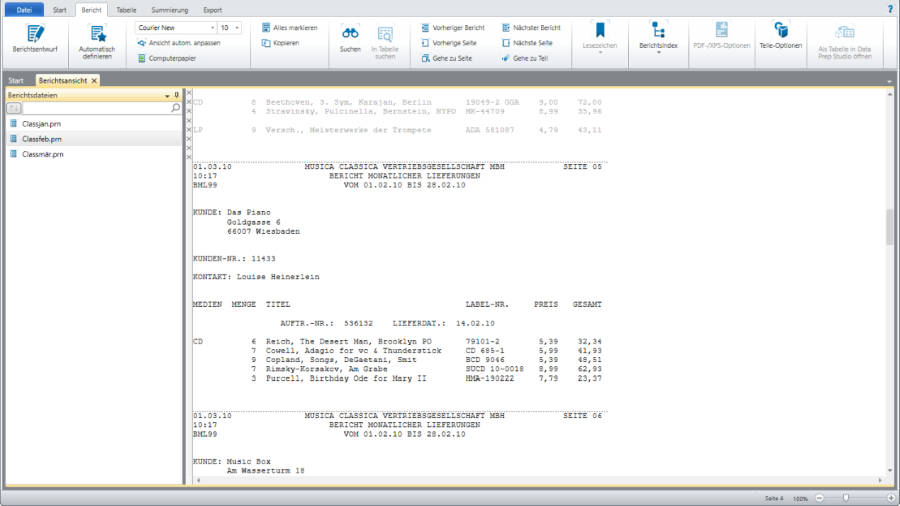Screen dimensions: 900x506
Task: Click Automatisch definieren icon
Action: 96,42
